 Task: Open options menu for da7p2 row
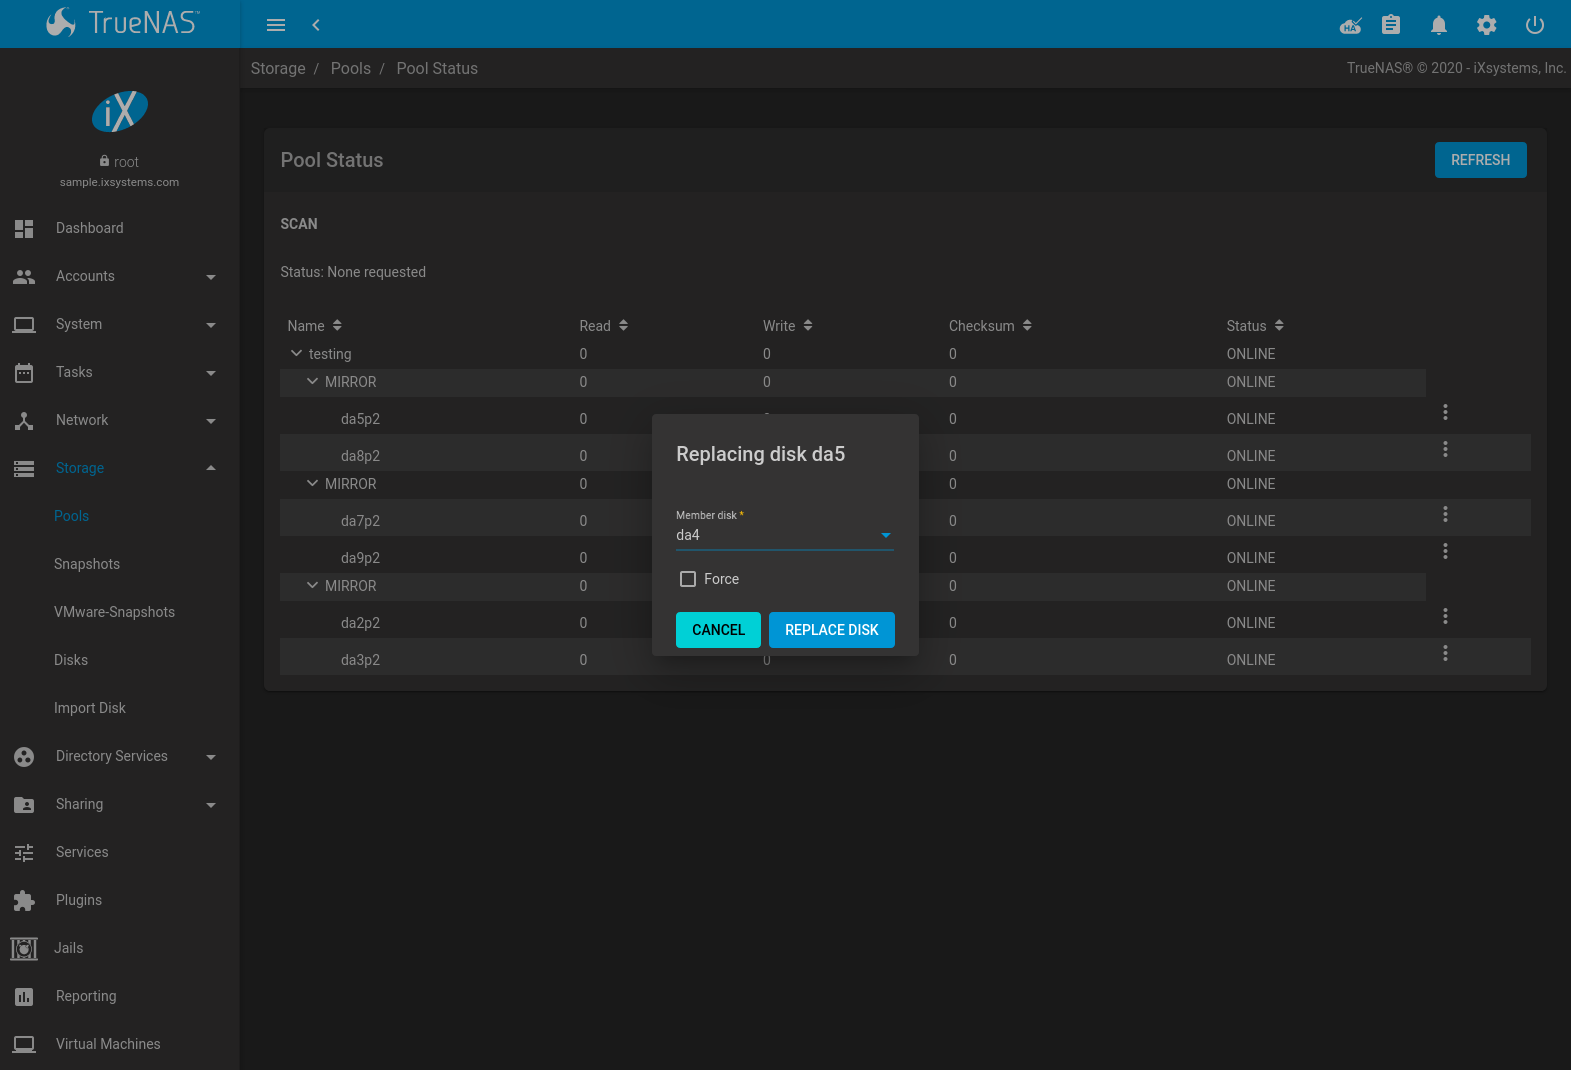point(1445,514)
